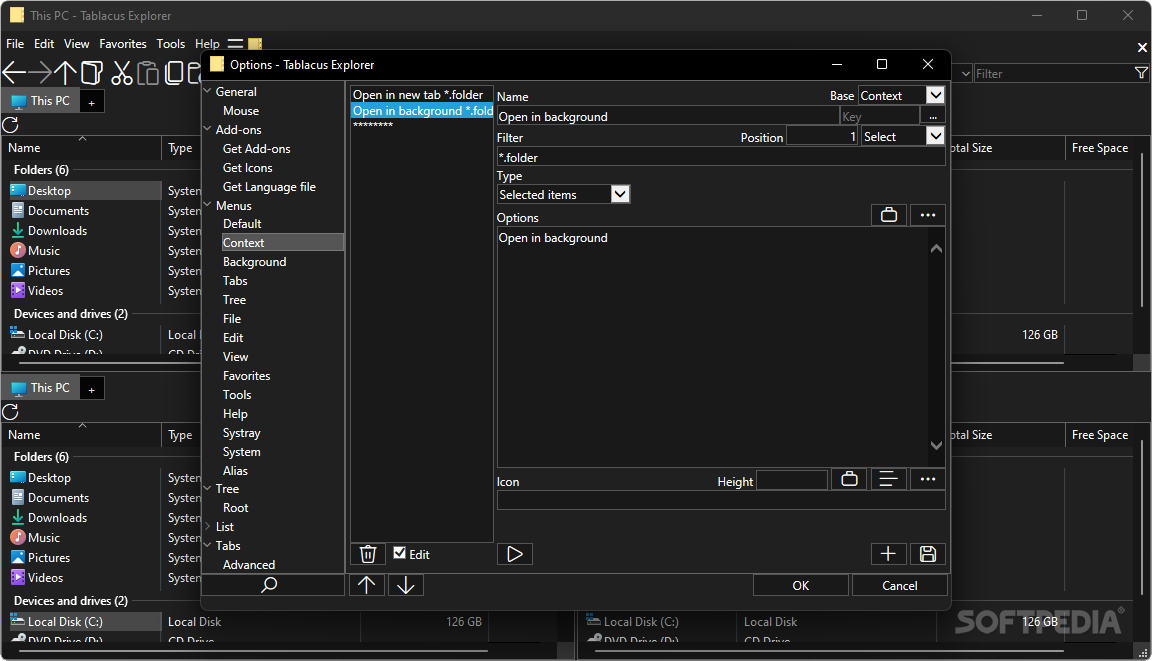Click the filter funnel icon
1152x661 pixels.
pos(1141,73)
